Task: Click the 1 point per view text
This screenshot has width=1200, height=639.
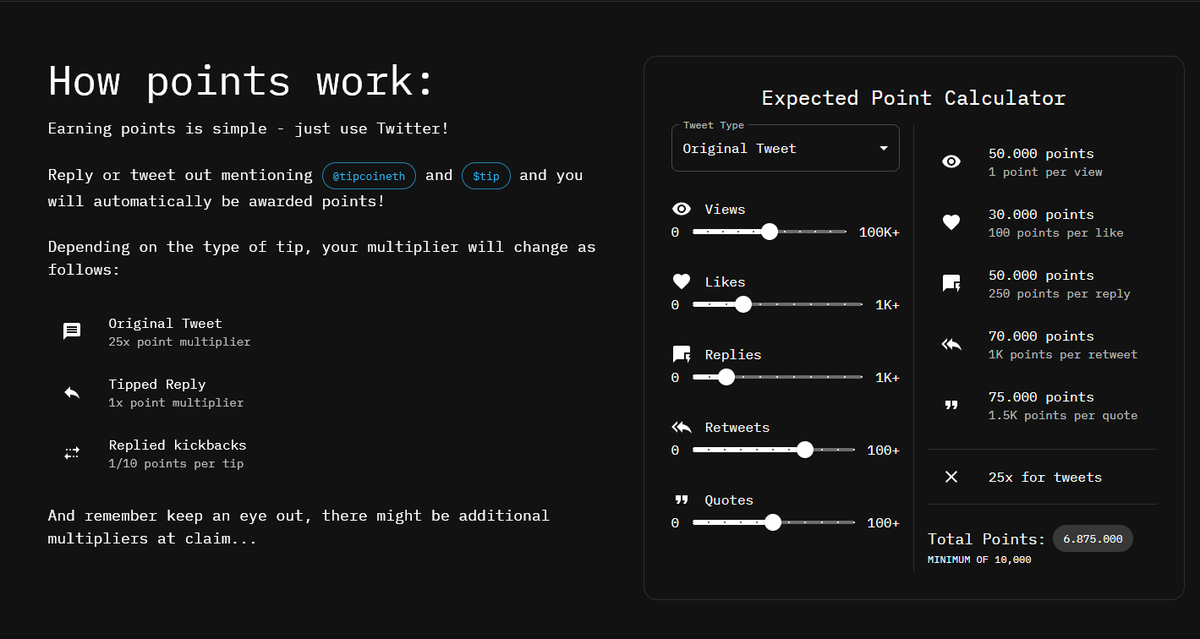Action: (1045, 172)
